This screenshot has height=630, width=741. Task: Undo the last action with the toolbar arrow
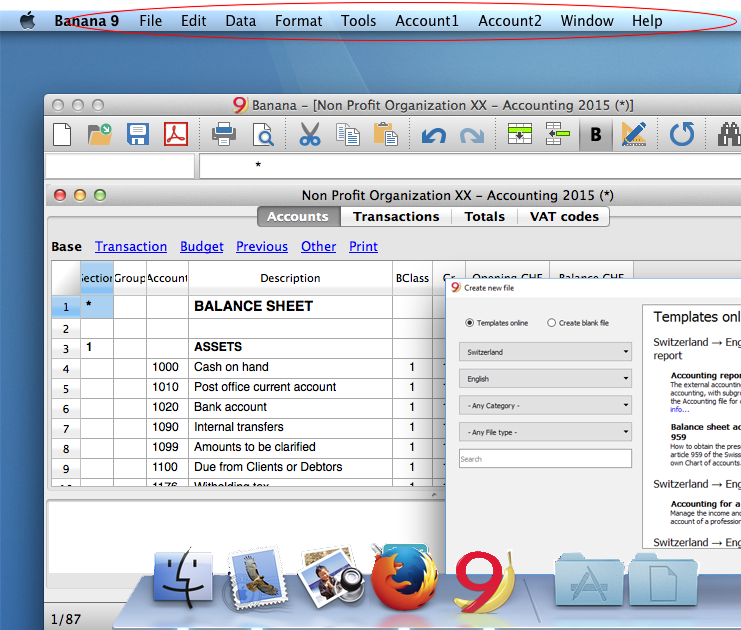tap(433, 136)
